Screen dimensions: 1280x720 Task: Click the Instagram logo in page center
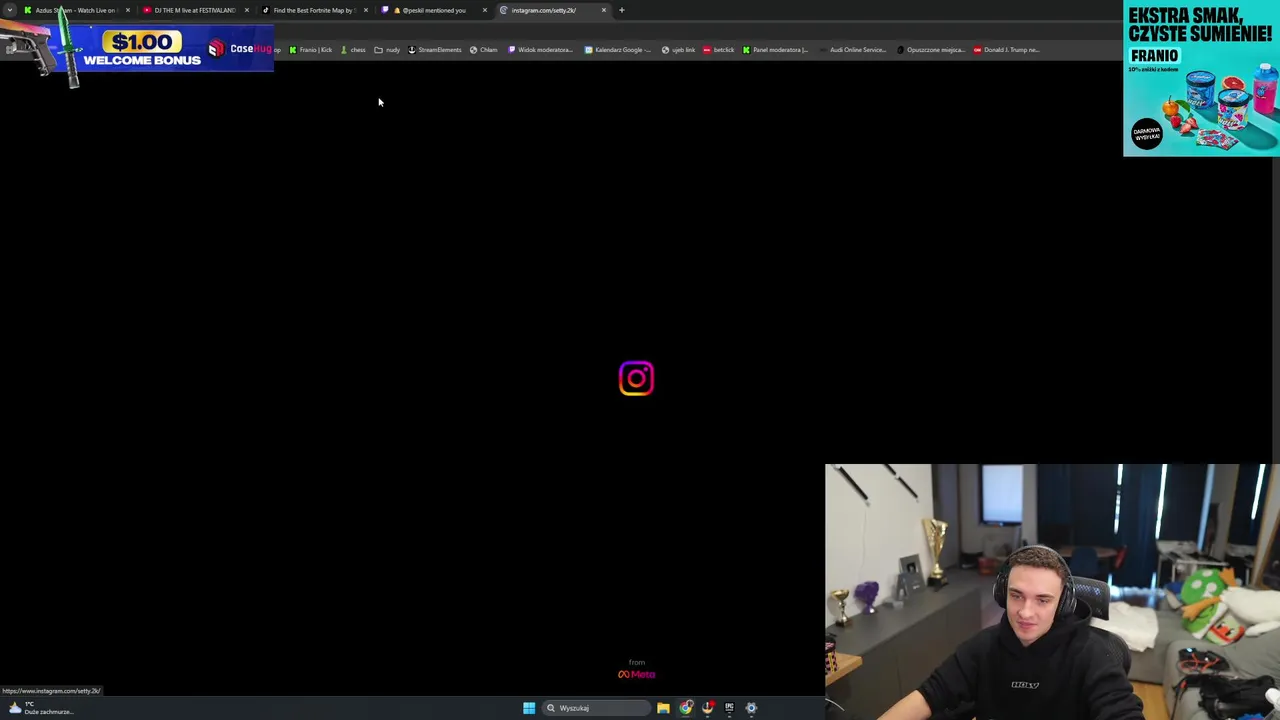636,378
